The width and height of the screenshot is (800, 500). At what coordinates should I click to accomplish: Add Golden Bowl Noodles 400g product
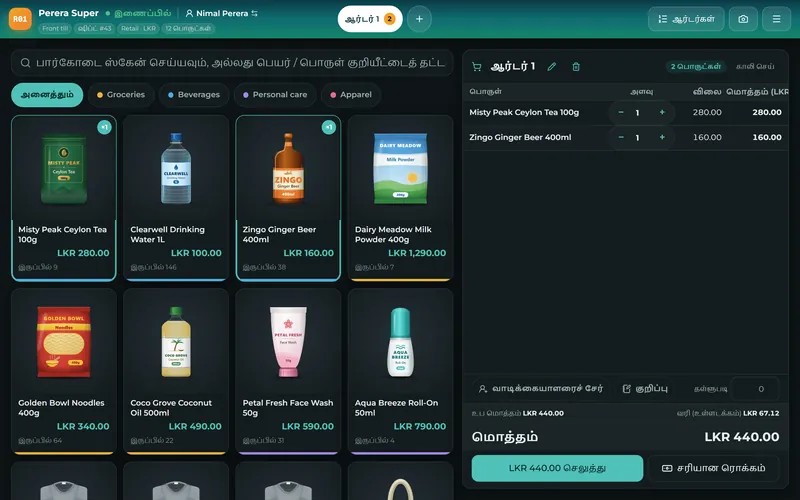pyautogui.click(x=64, y=371)
